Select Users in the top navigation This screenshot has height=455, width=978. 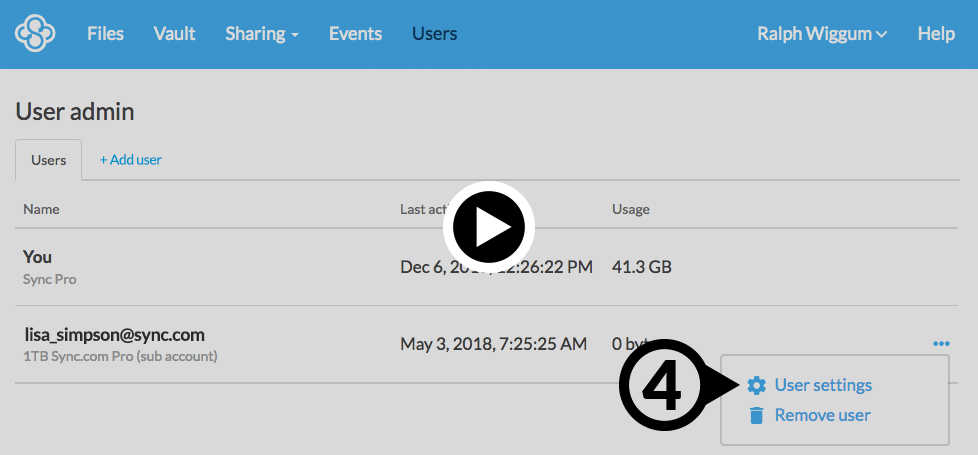click(x=434, y=34)
